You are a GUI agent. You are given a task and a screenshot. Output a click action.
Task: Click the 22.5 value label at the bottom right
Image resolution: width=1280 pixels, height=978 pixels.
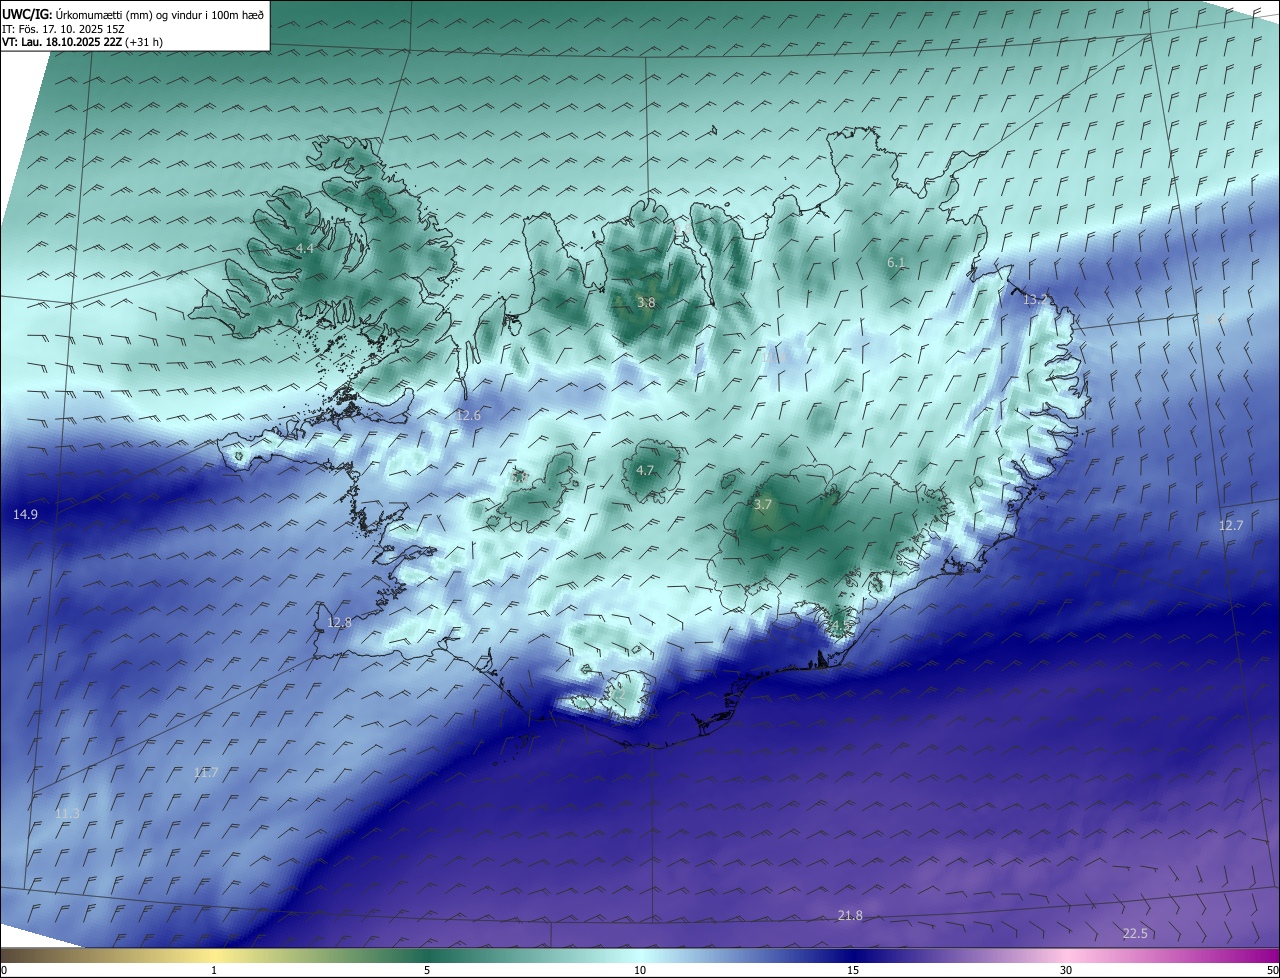click(1135, 933)
